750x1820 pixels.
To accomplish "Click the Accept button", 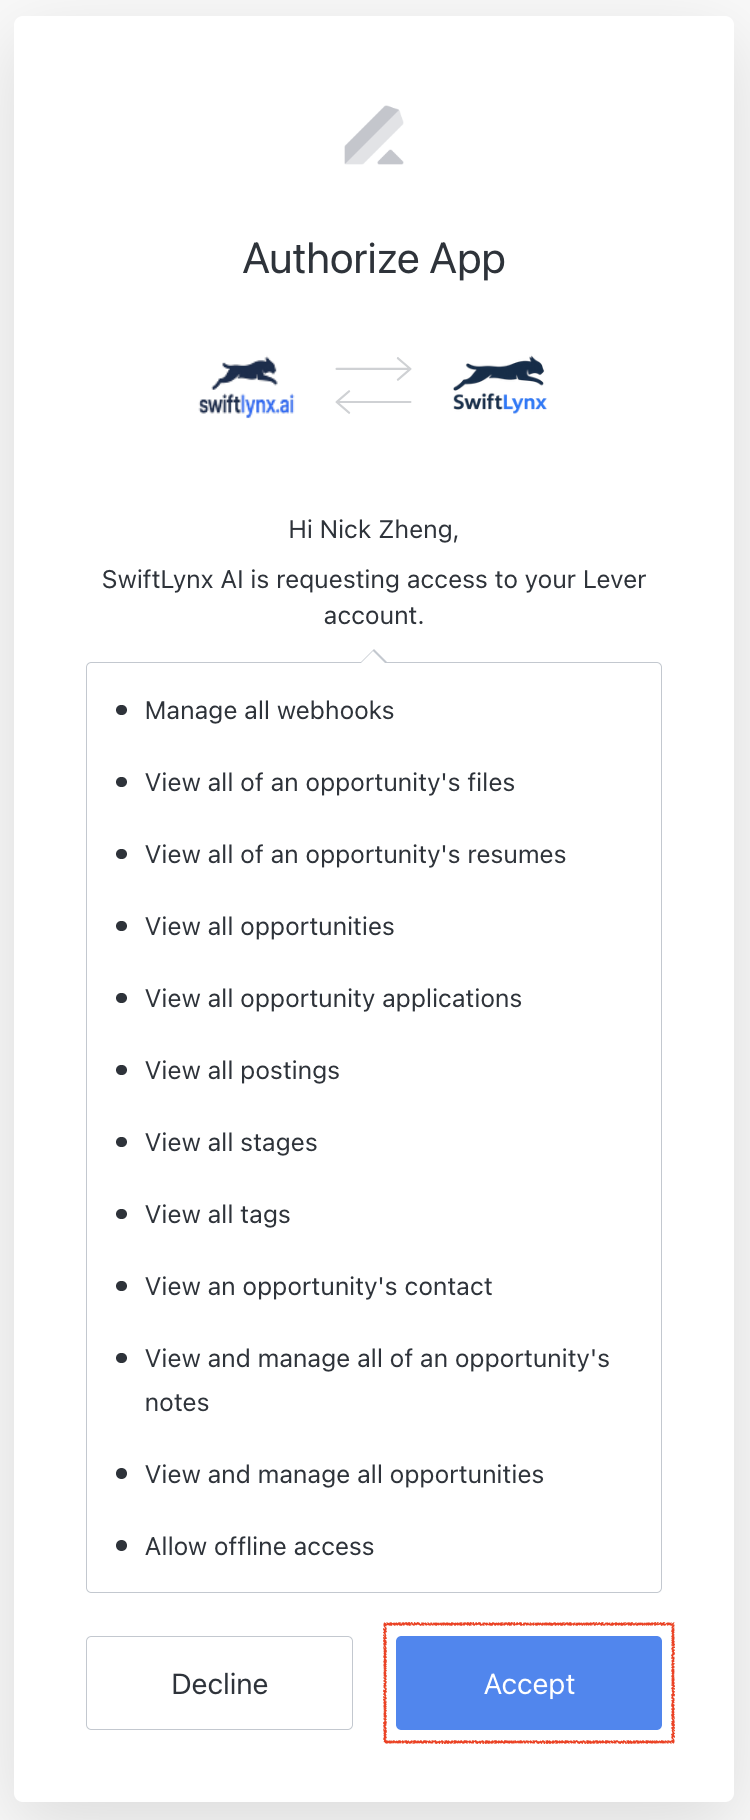I will click(529, 1683).
